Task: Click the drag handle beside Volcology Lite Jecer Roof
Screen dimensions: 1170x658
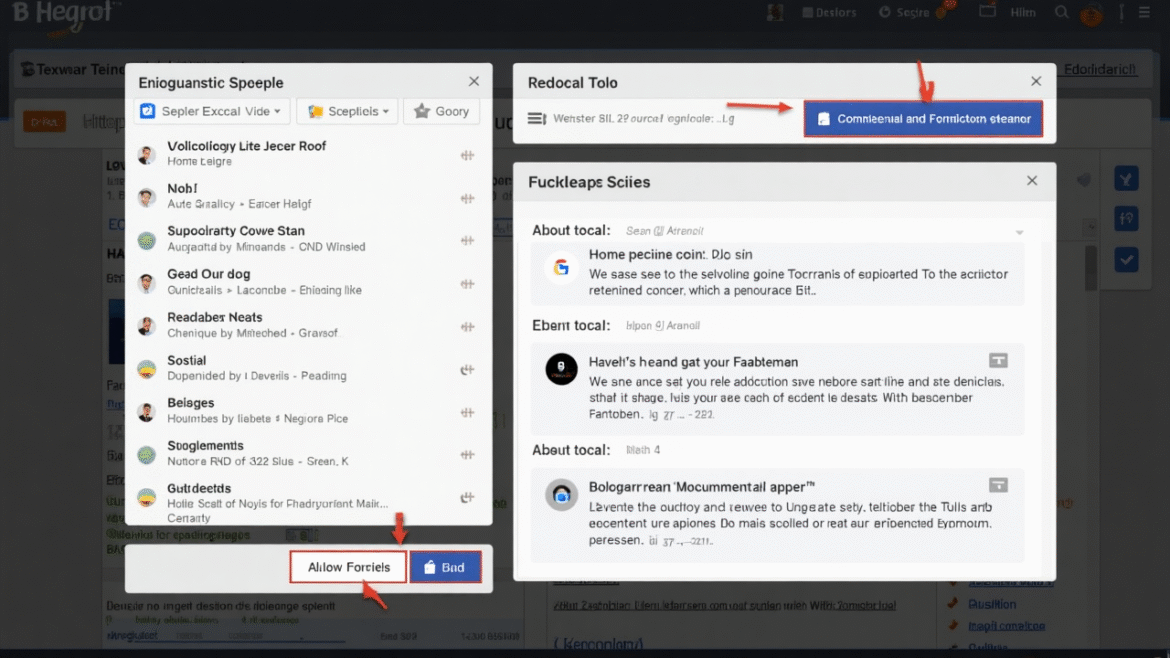Action: tap(467, 155)
